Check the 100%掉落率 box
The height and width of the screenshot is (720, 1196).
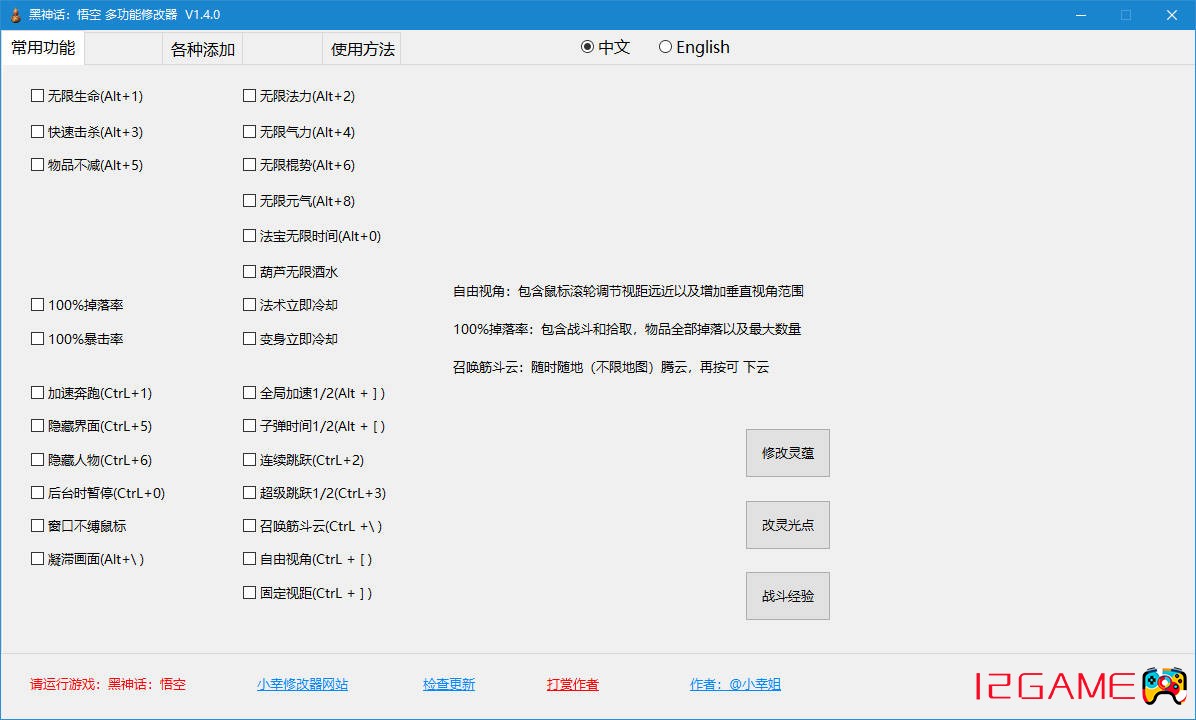click(37, 304)
